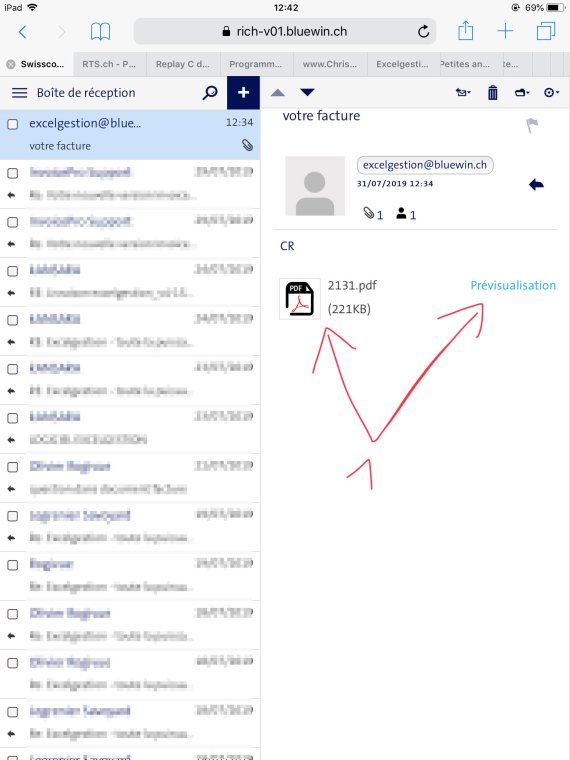Expand the mark-as envelope dropdown

(463, 92)
